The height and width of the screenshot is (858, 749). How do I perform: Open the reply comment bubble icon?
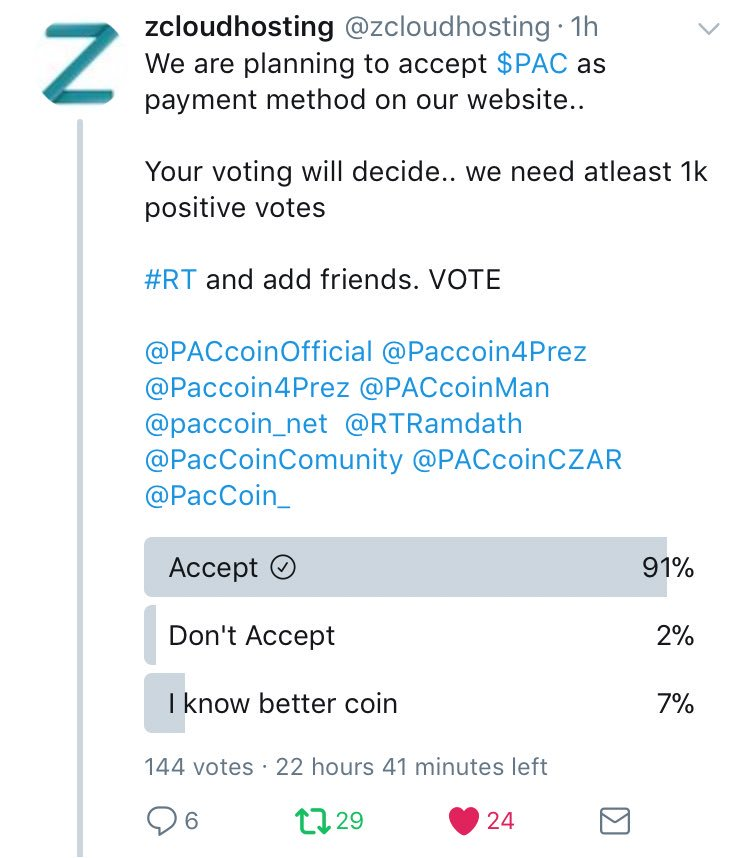(161, 821)
